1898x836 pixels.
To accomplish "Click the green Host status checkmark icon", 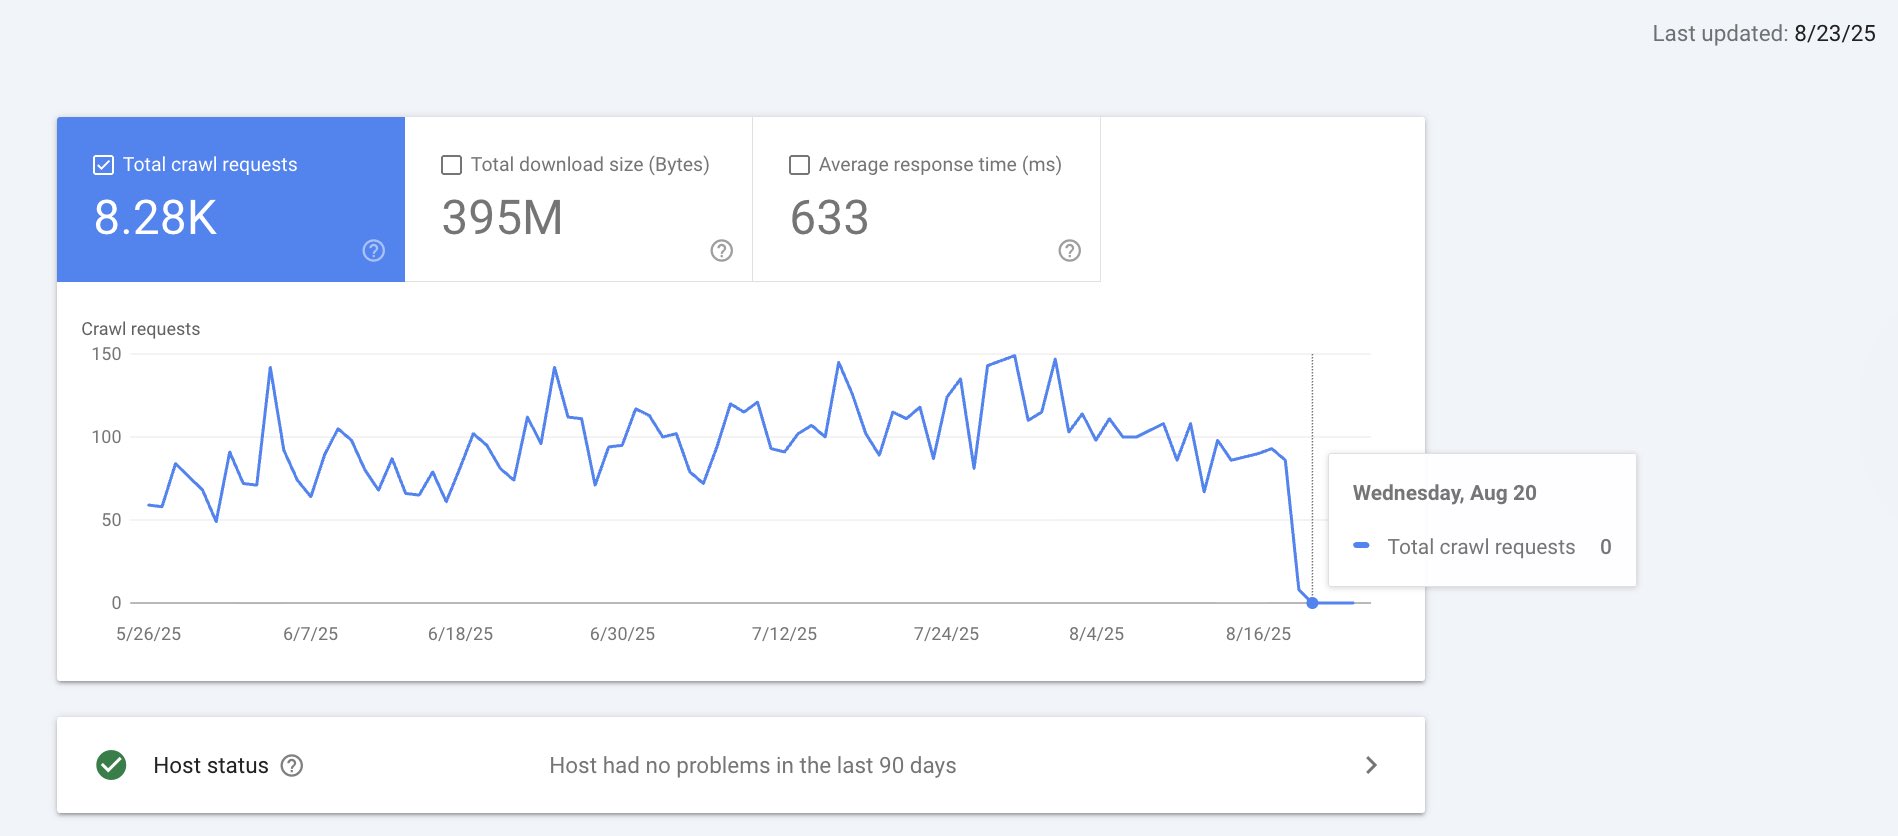I will [111, 765].
